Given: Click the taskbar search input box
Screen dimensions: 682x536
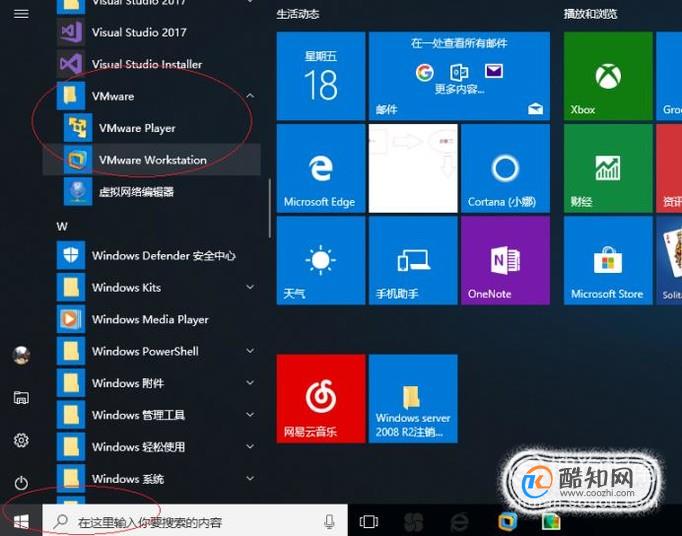Looking at the screenshot, I should click(x=195, y=520).
